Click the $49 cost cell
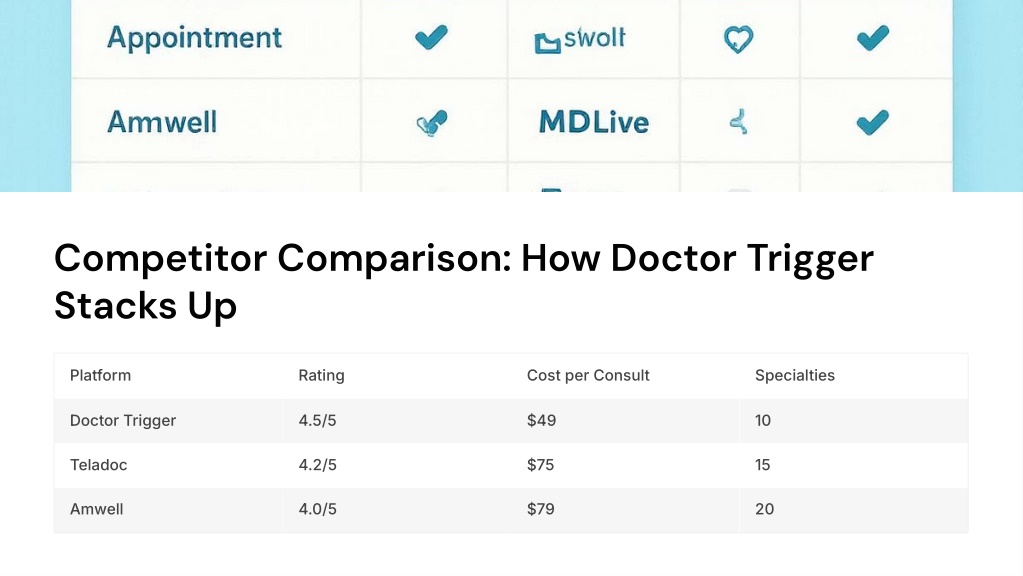1023x576 pixels. (542, 421)
